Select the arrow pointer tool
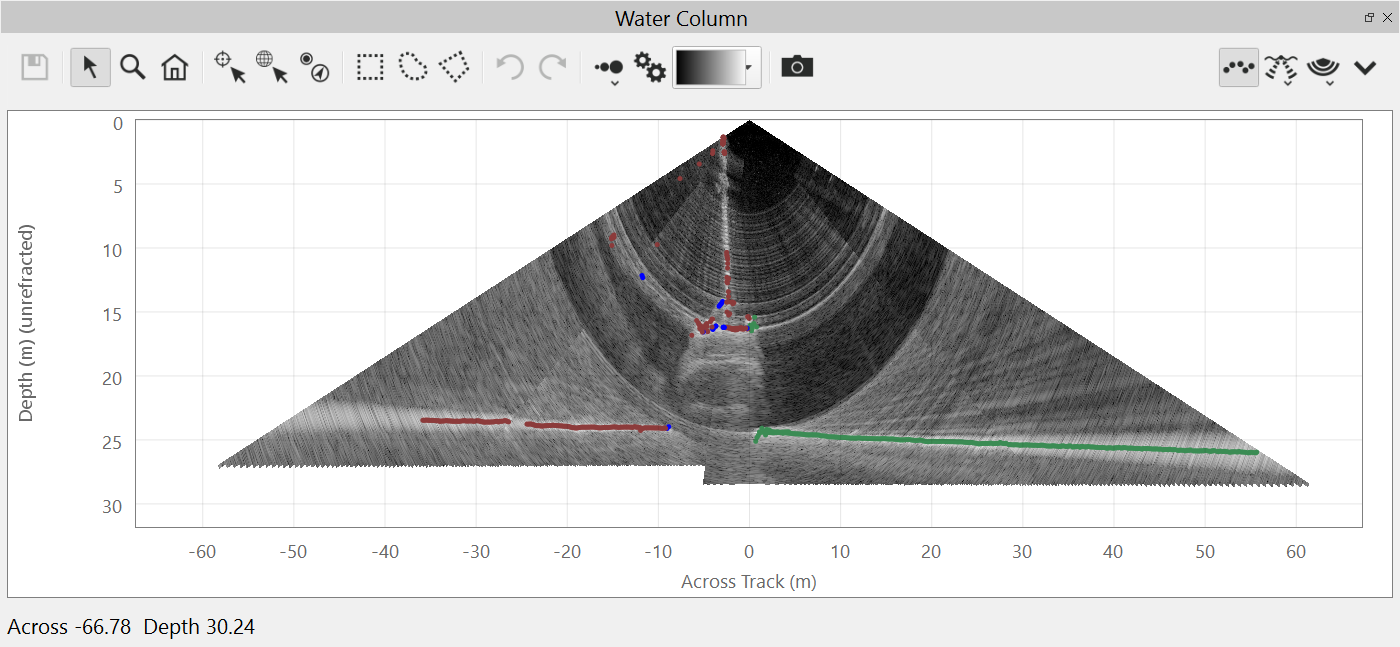 (x=90, y=68)
